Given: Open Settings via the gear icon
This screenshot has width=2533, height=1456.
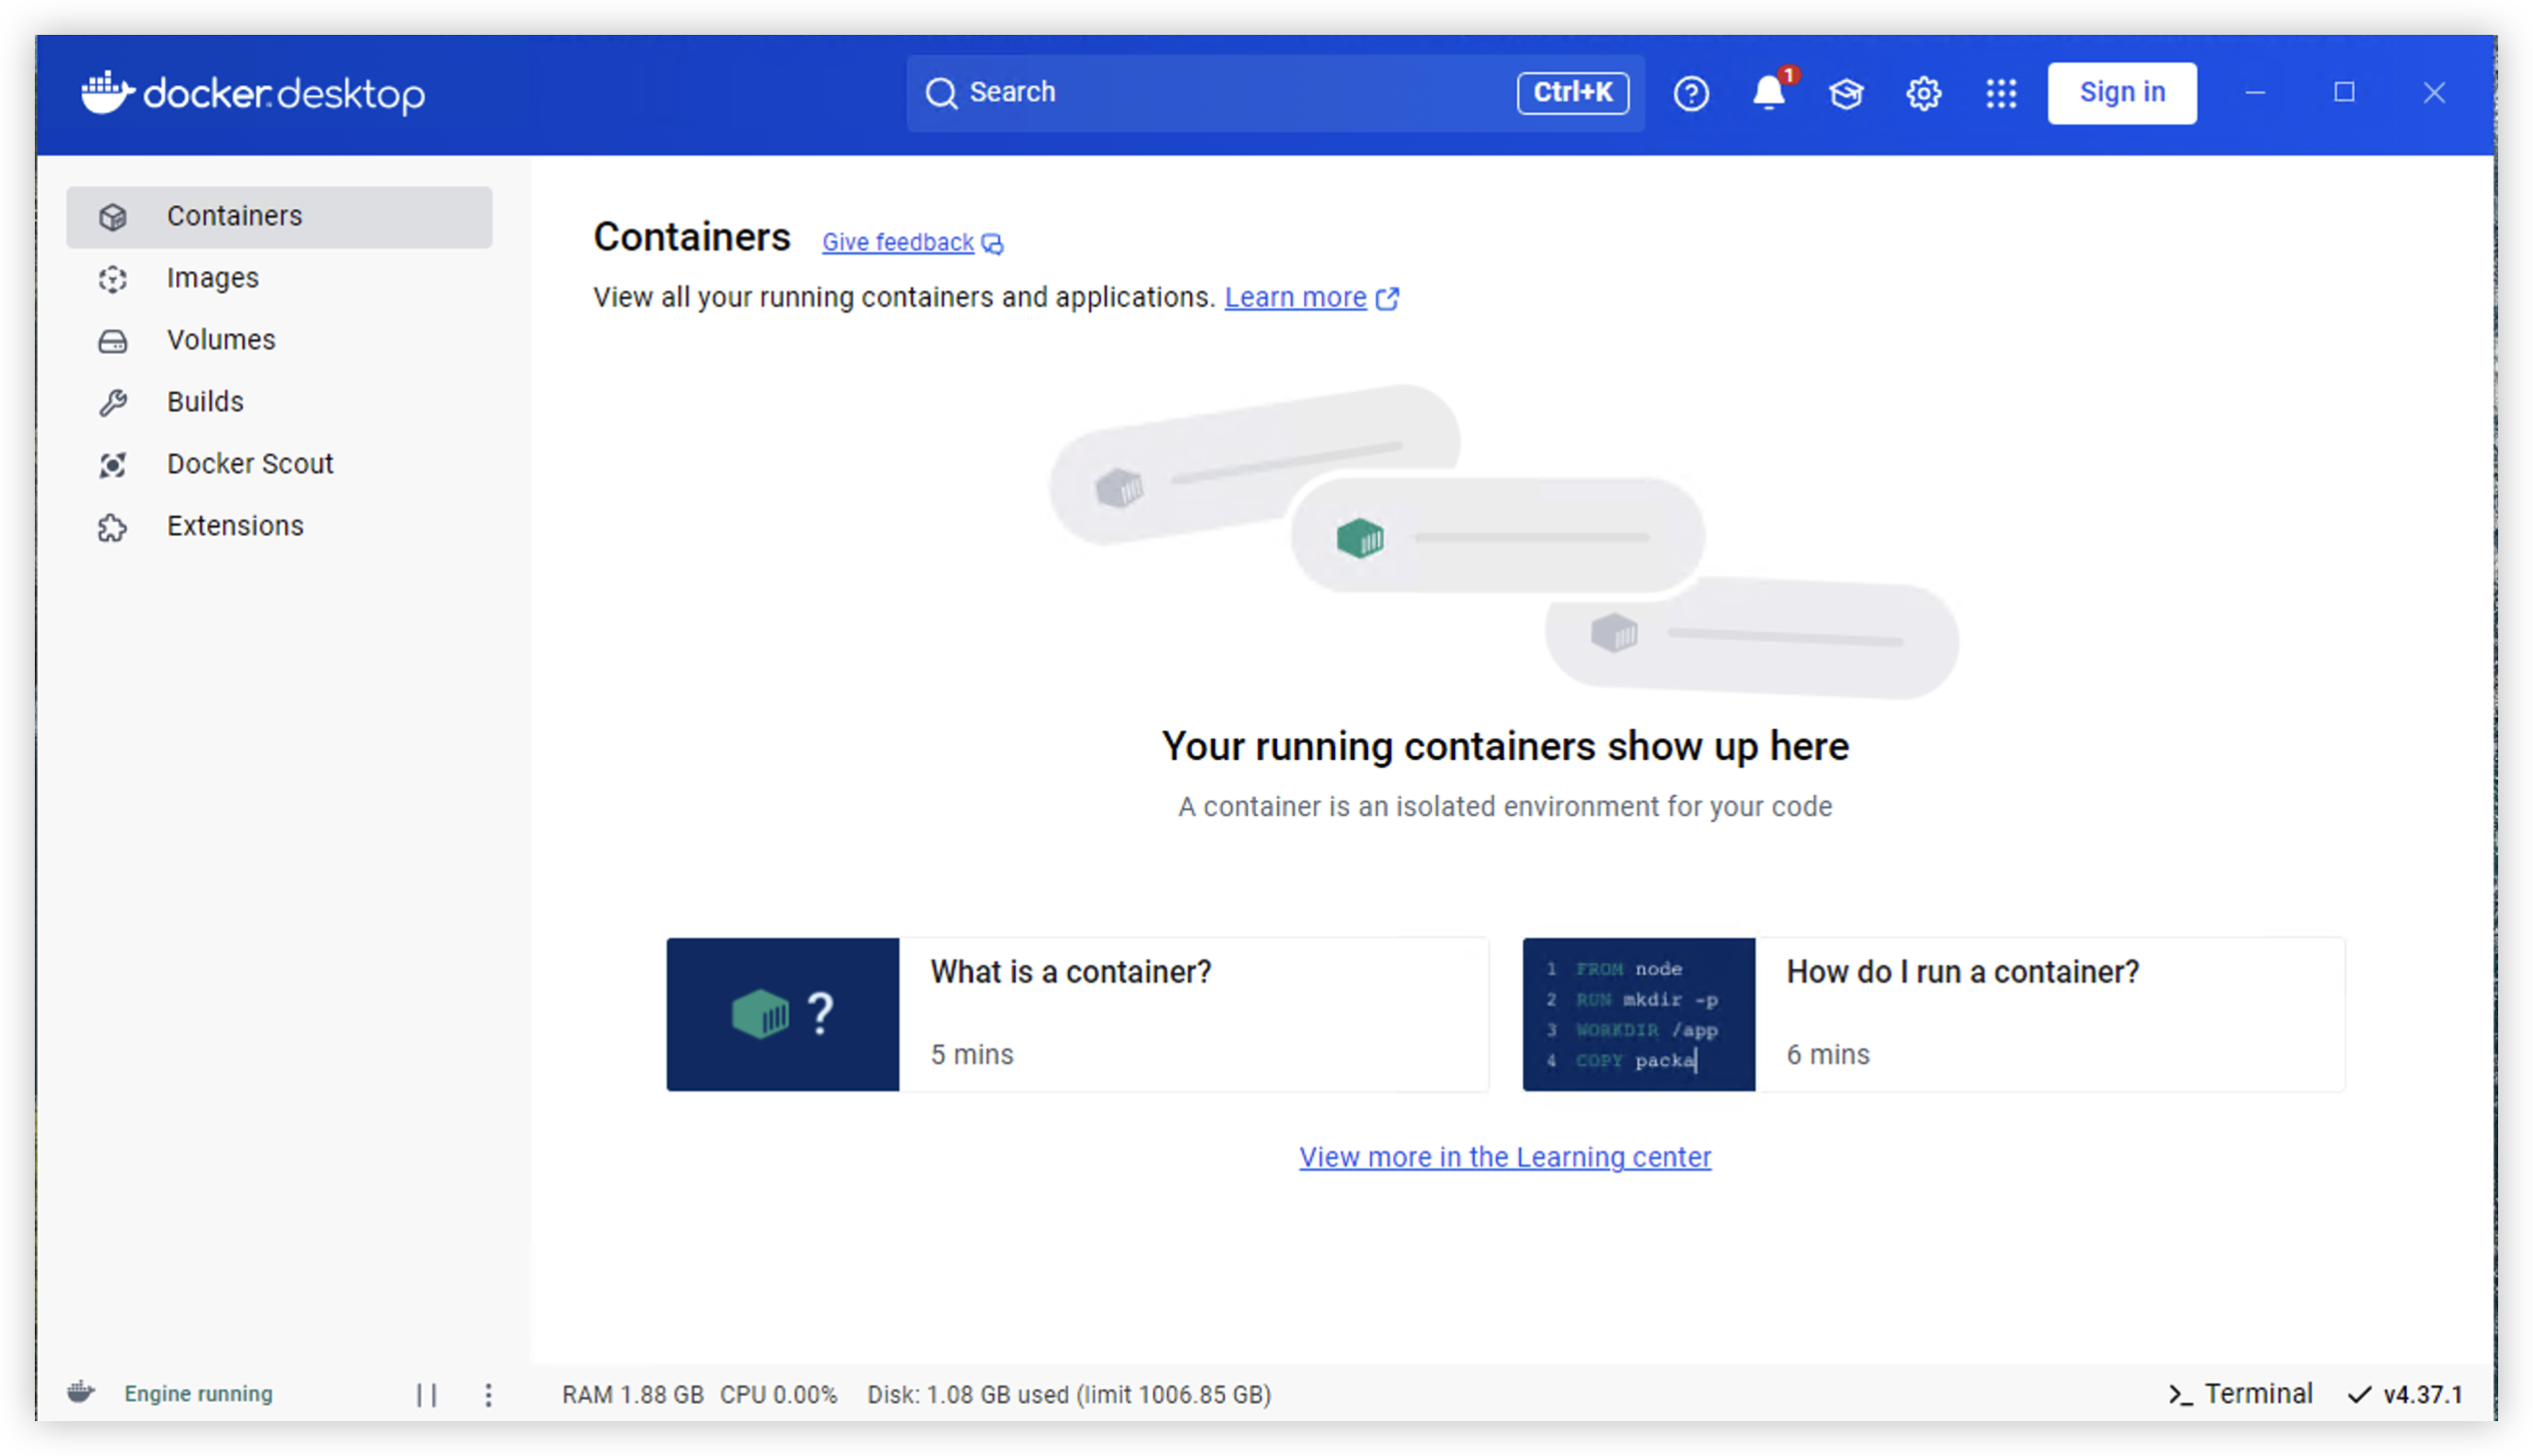Looking at the screenshot, I should 1923,94.
